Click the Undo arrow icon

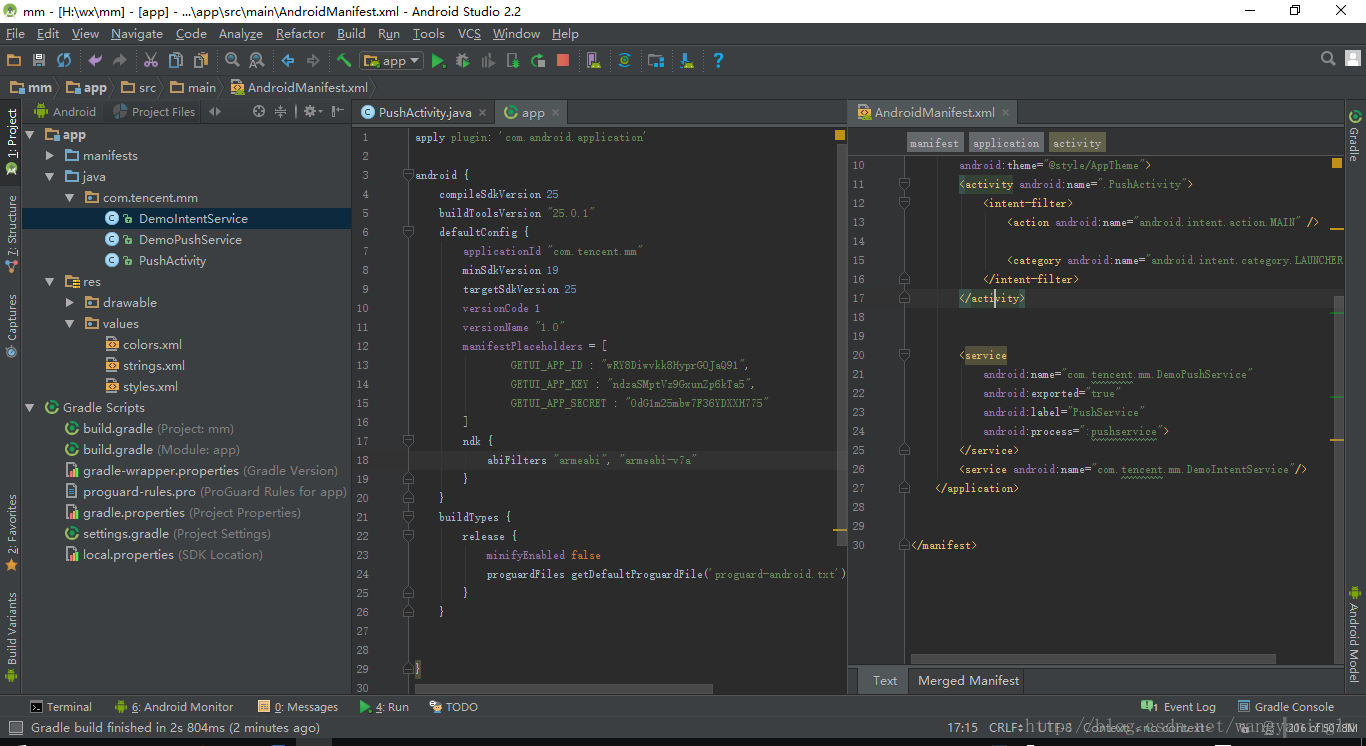tap(95, 60)
